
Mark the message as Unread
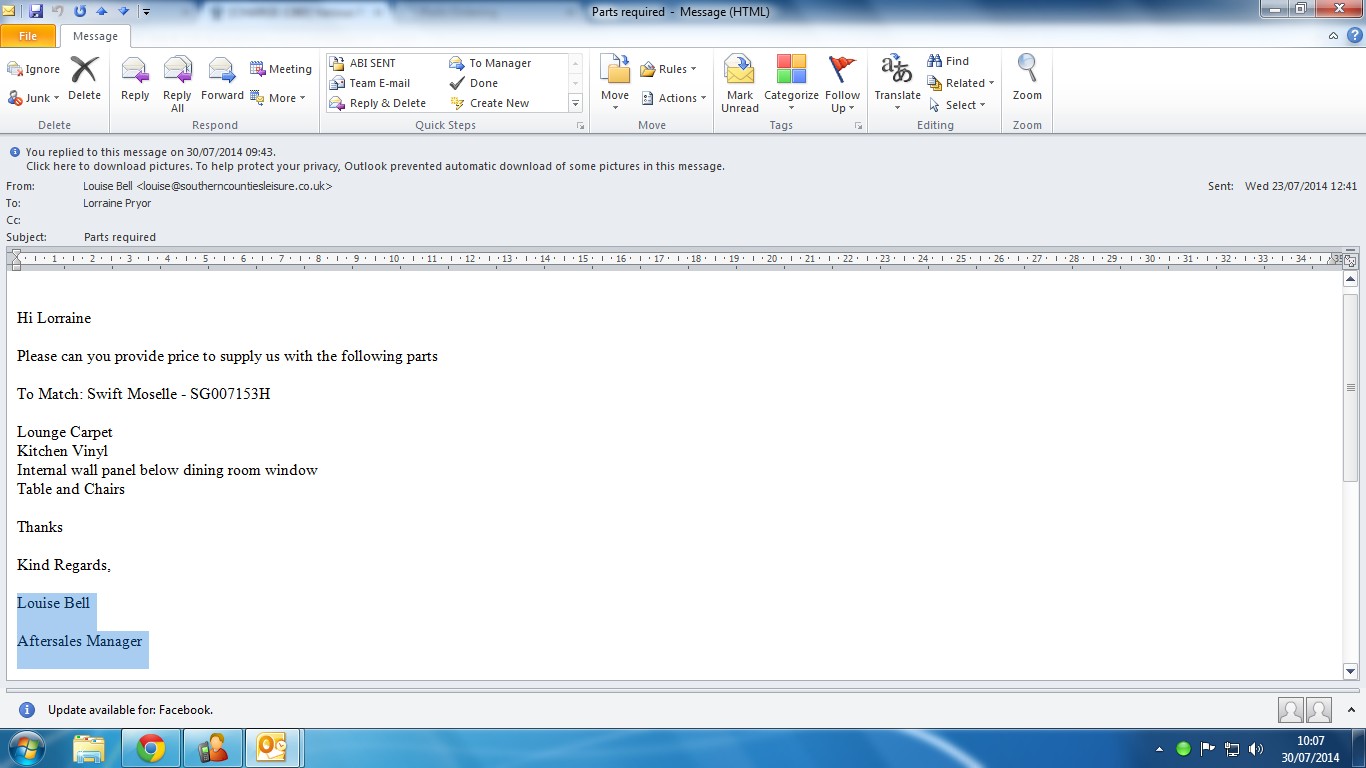tap(740, 84)
